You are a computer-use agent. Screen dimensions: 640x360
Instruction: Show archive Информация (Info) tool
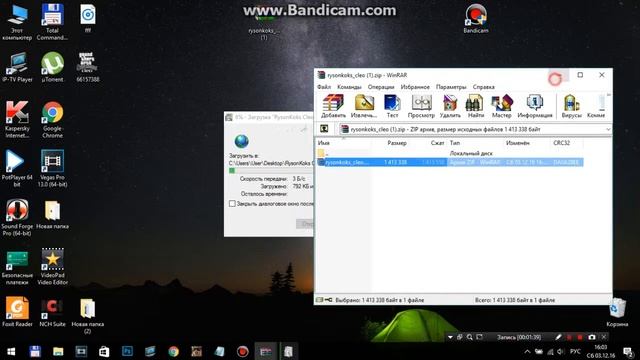click(535, 106)
